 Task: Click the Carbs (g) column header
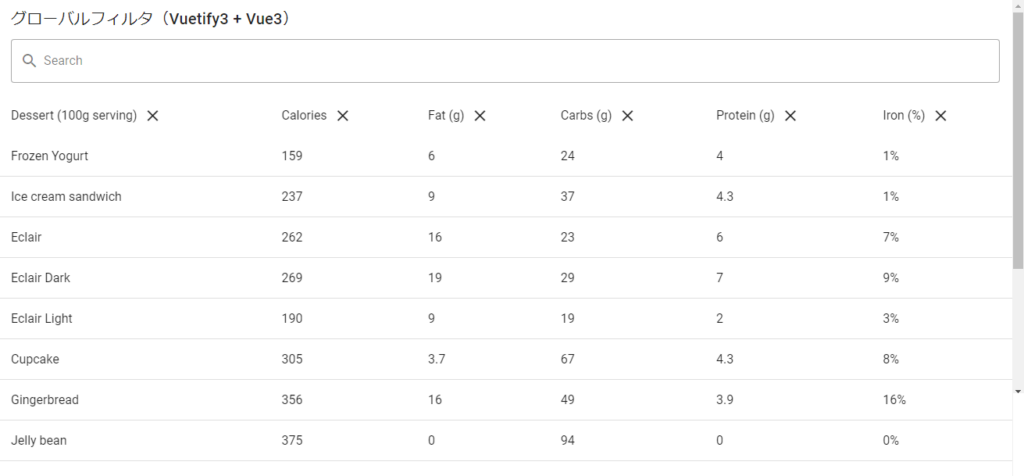click(x=586, y=116)
